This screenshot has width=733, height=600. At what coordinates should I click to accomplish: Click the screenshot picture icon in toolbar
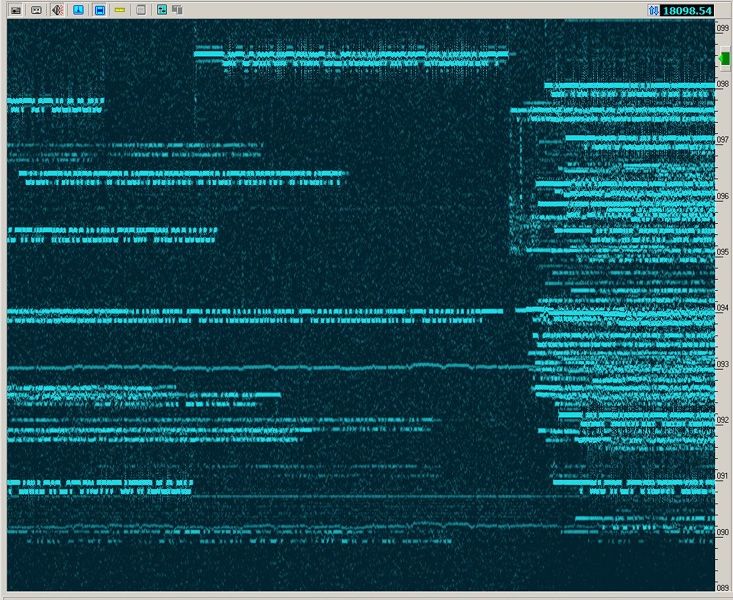(x=16, y=10)
